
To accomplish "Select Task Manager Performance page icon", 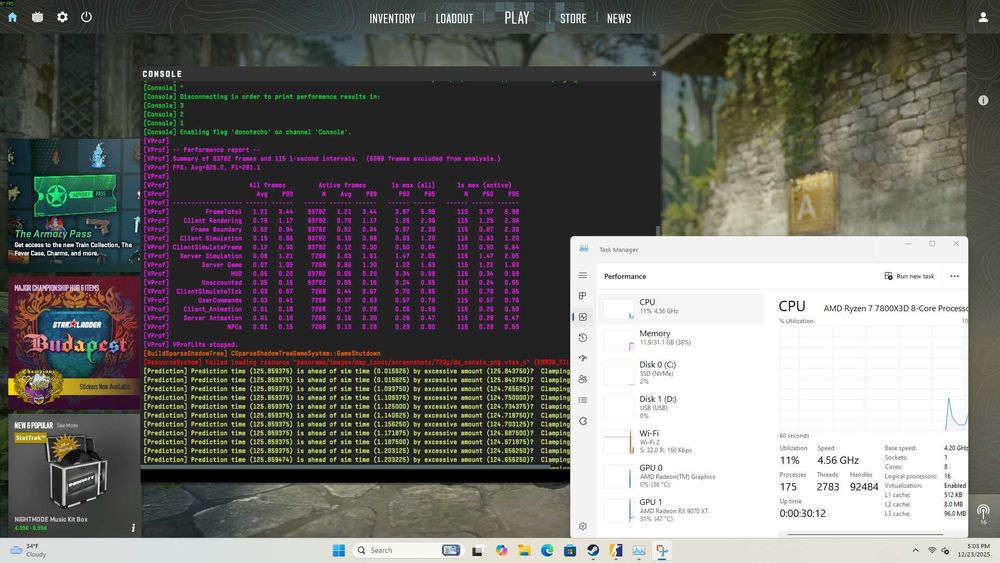I will (x=583, y=317).
